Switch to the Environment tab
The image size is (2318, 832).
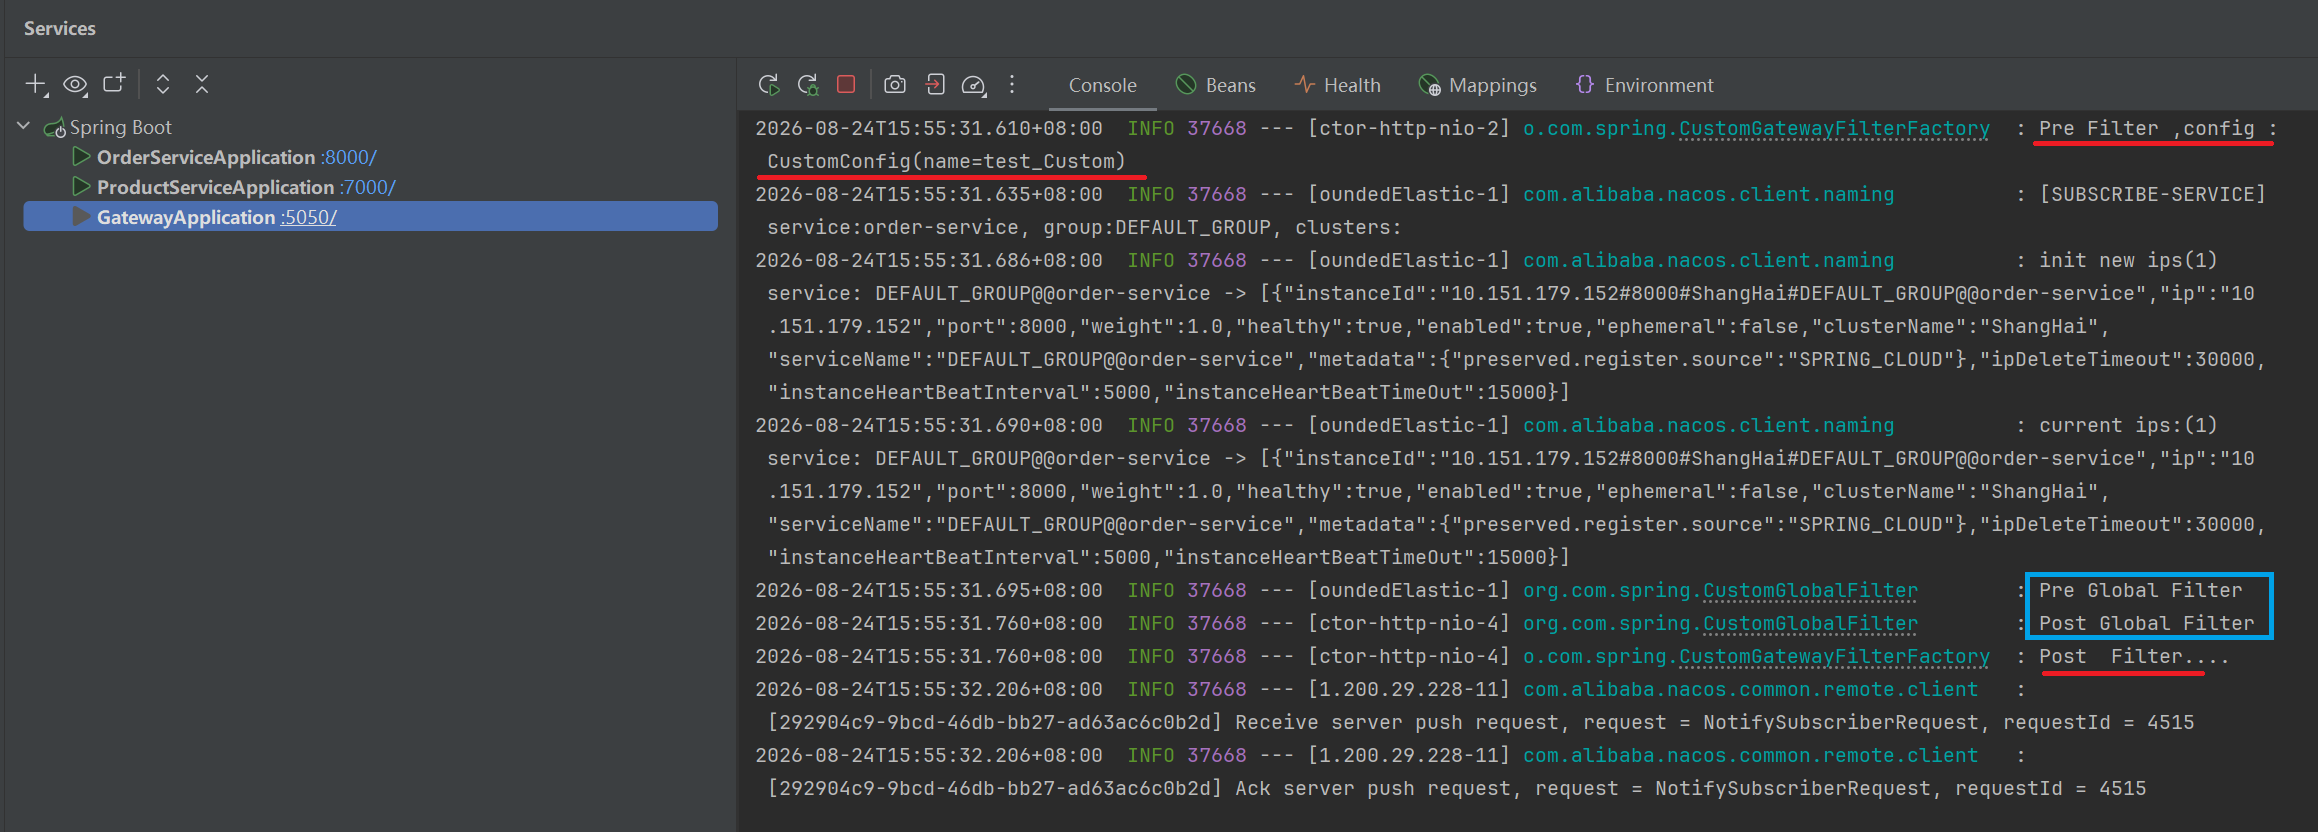coord(1644,85)
